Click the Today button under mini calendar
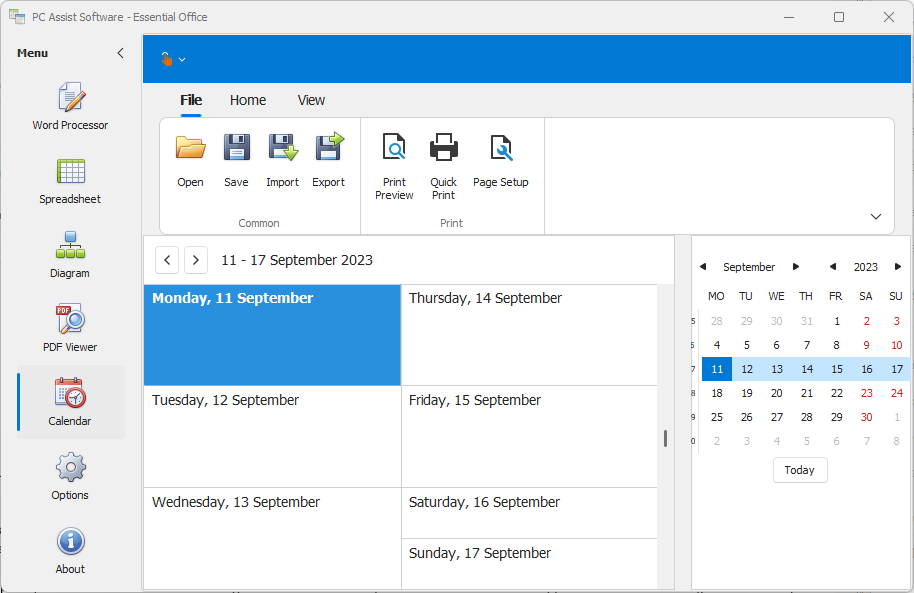This screenshot has width=914, height=593. pos(799,470)
